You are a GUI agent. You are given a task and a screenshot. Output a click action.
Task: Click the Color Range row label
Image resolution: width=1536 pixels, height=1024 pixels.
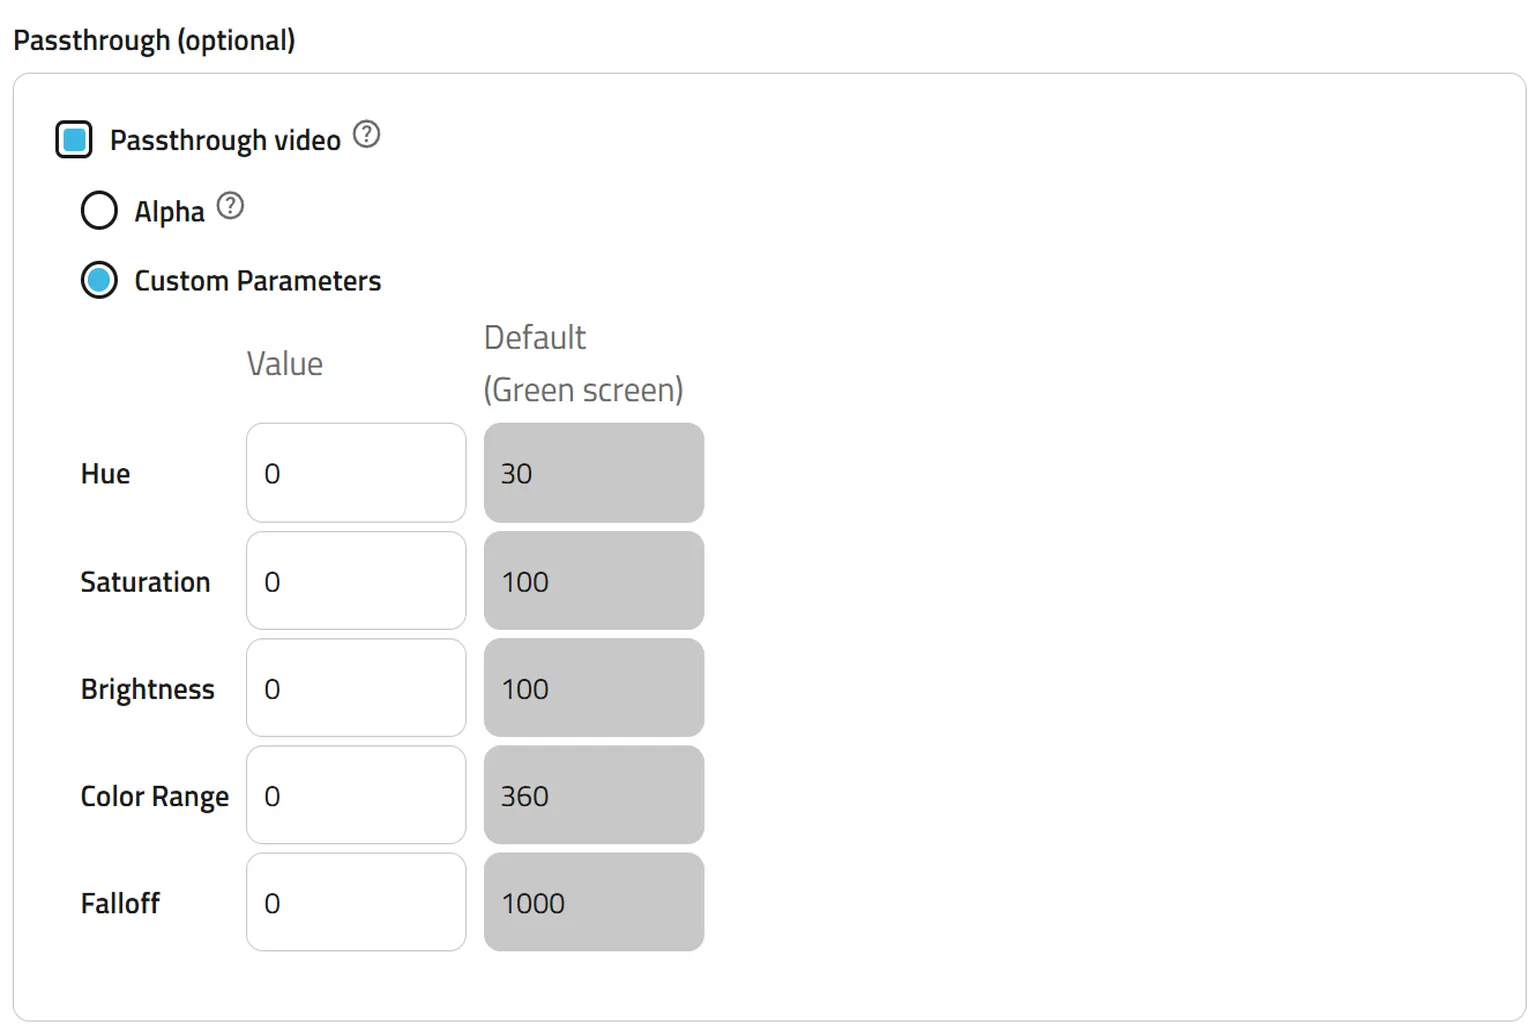(155, 797)
